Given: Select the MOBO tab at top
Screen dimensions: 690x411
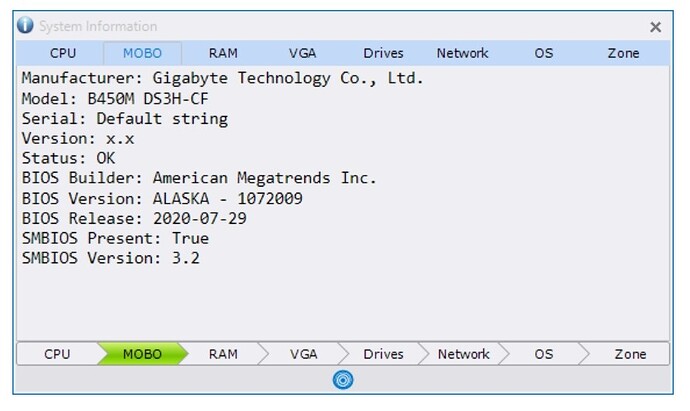Looking at the screenshot, I should (142, 53).
